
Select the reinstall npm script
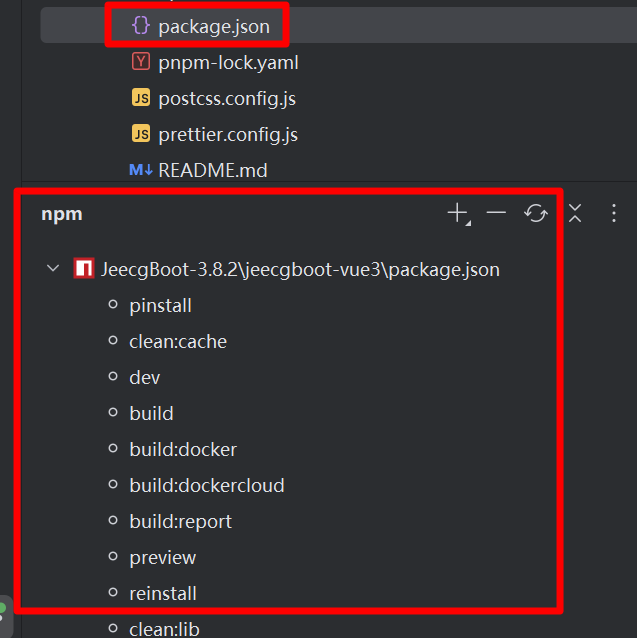(163, 593)
